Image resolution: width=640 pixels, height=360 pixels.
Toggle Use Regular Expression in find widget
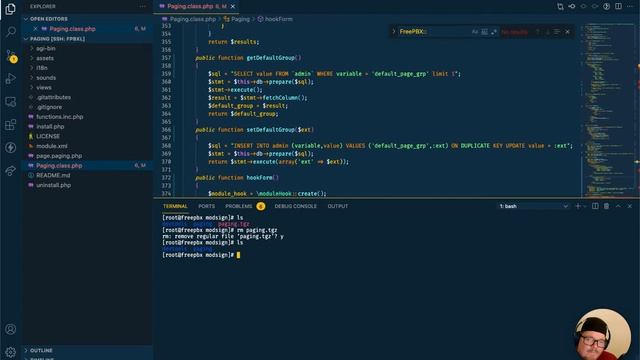coord(493,32)
